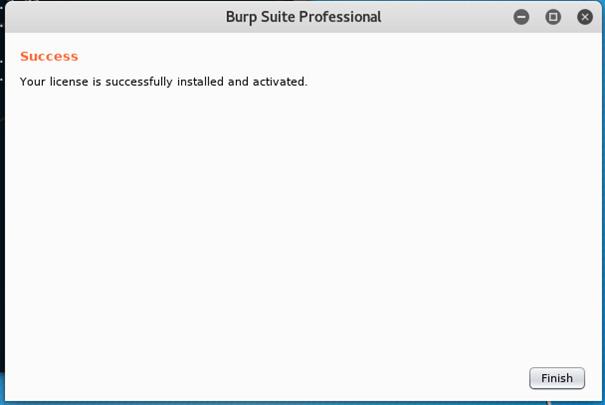The height and width of the screenshot is (405, 605).
Task: Click the square icon in title bar
Action: 553,17
